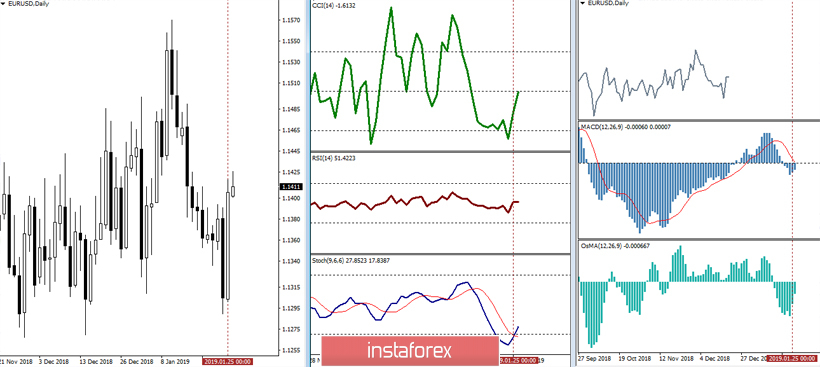Click the 19 Oct 2018 date label
Screen dimensions: 820x367
[x=634, y=359]
